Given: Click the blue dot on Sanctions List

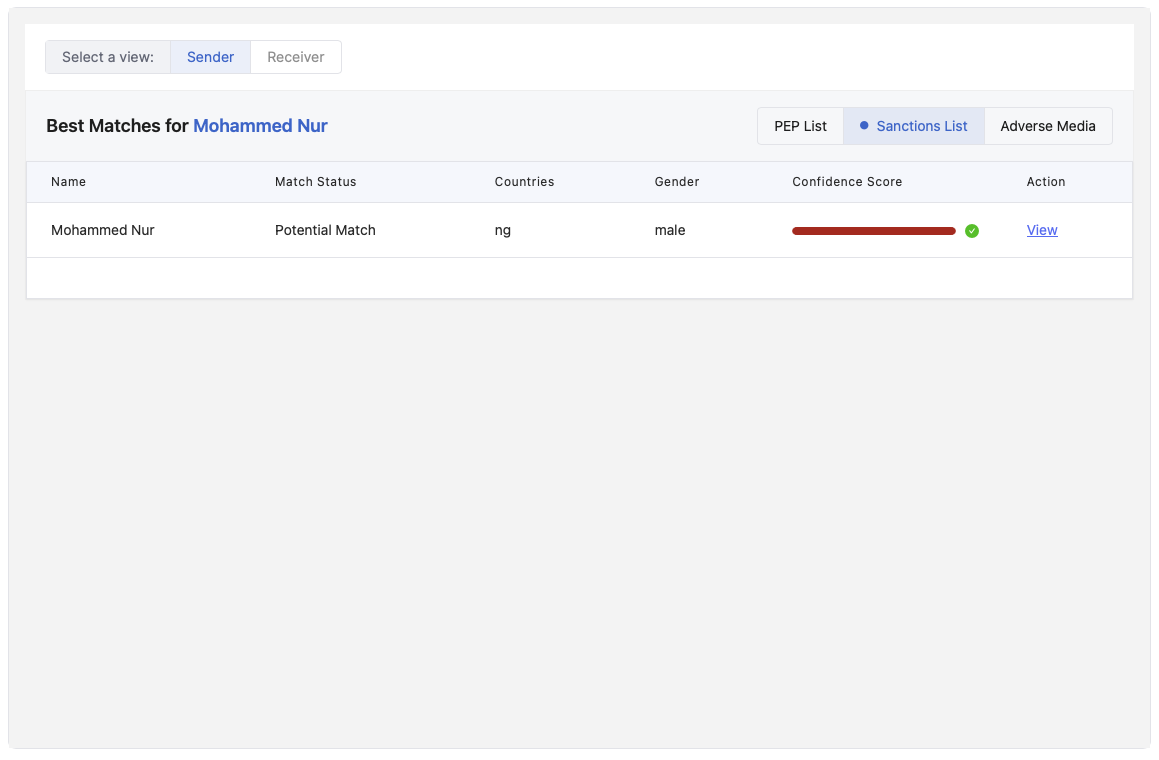Looking at the screenshot, I should [x=864, y=126].
